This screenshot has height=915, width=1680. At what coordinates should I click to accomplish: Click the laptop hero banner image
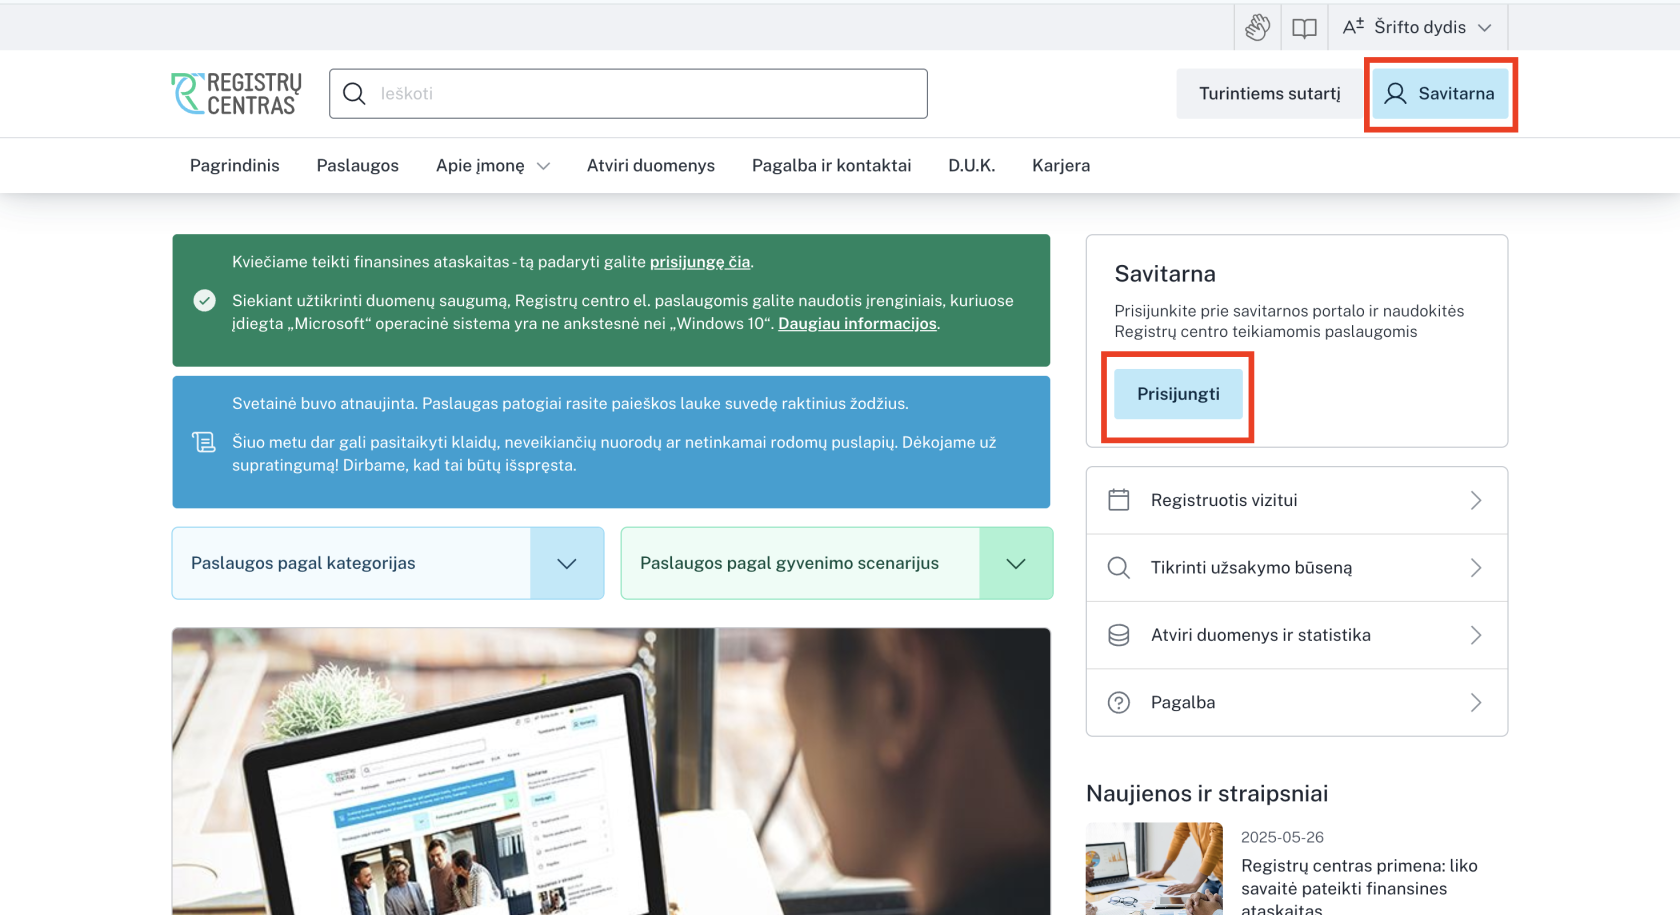click(611, 771)
